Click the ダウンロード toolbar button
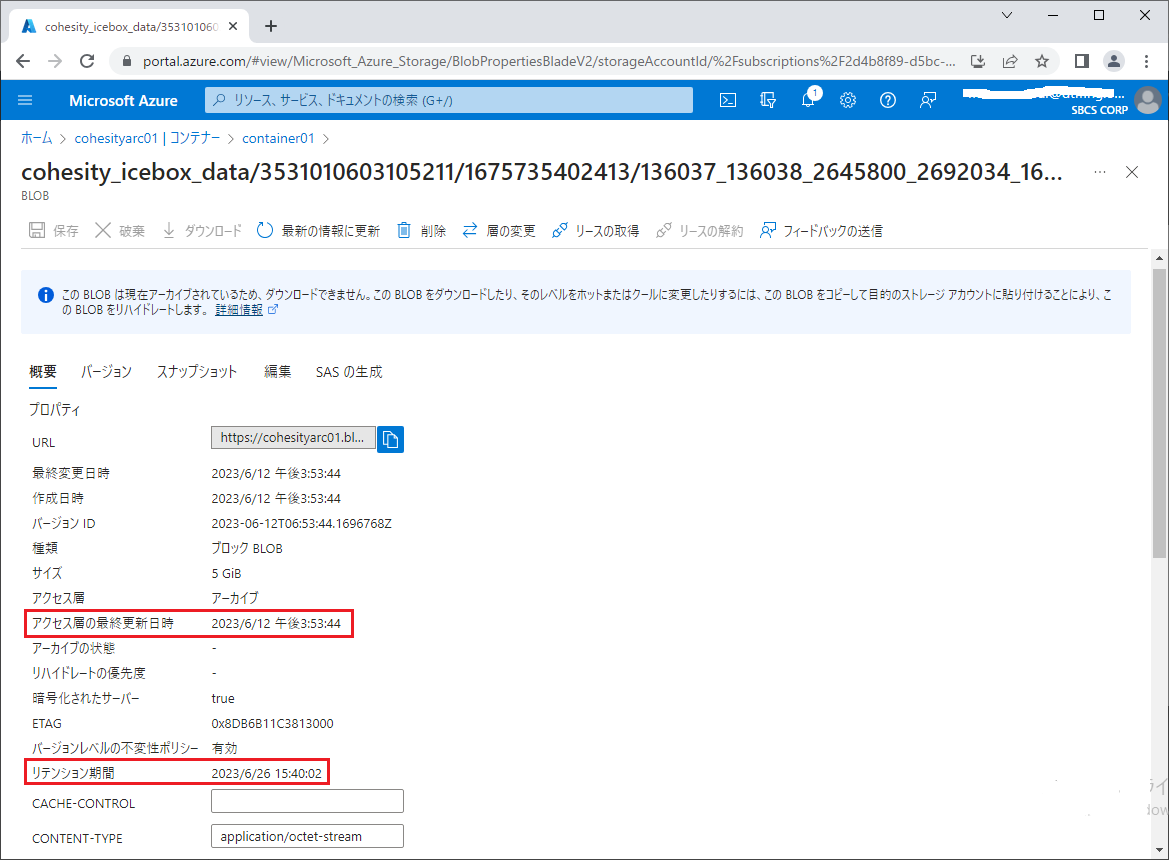 pyautogui.click(x=202, y=230)
